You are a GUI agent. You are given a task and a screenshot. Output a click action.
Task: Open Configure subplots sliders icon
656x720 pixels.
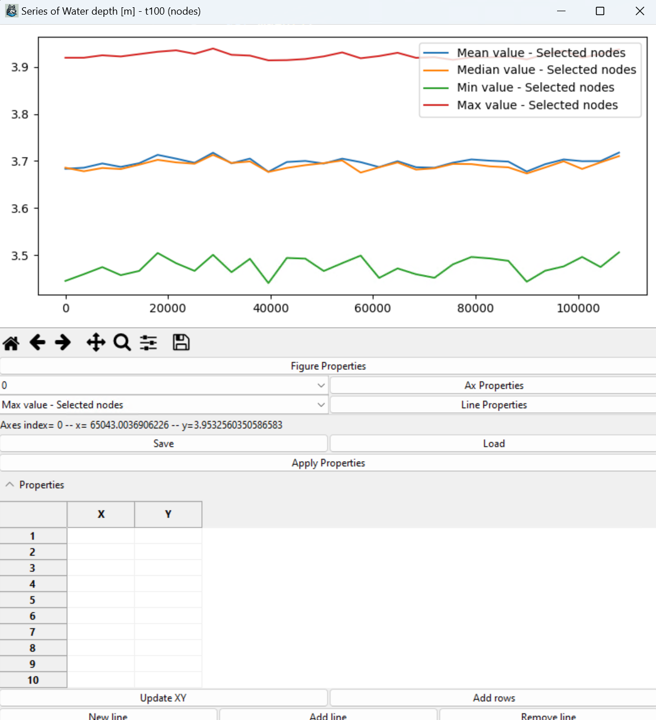tap(149, 343)
